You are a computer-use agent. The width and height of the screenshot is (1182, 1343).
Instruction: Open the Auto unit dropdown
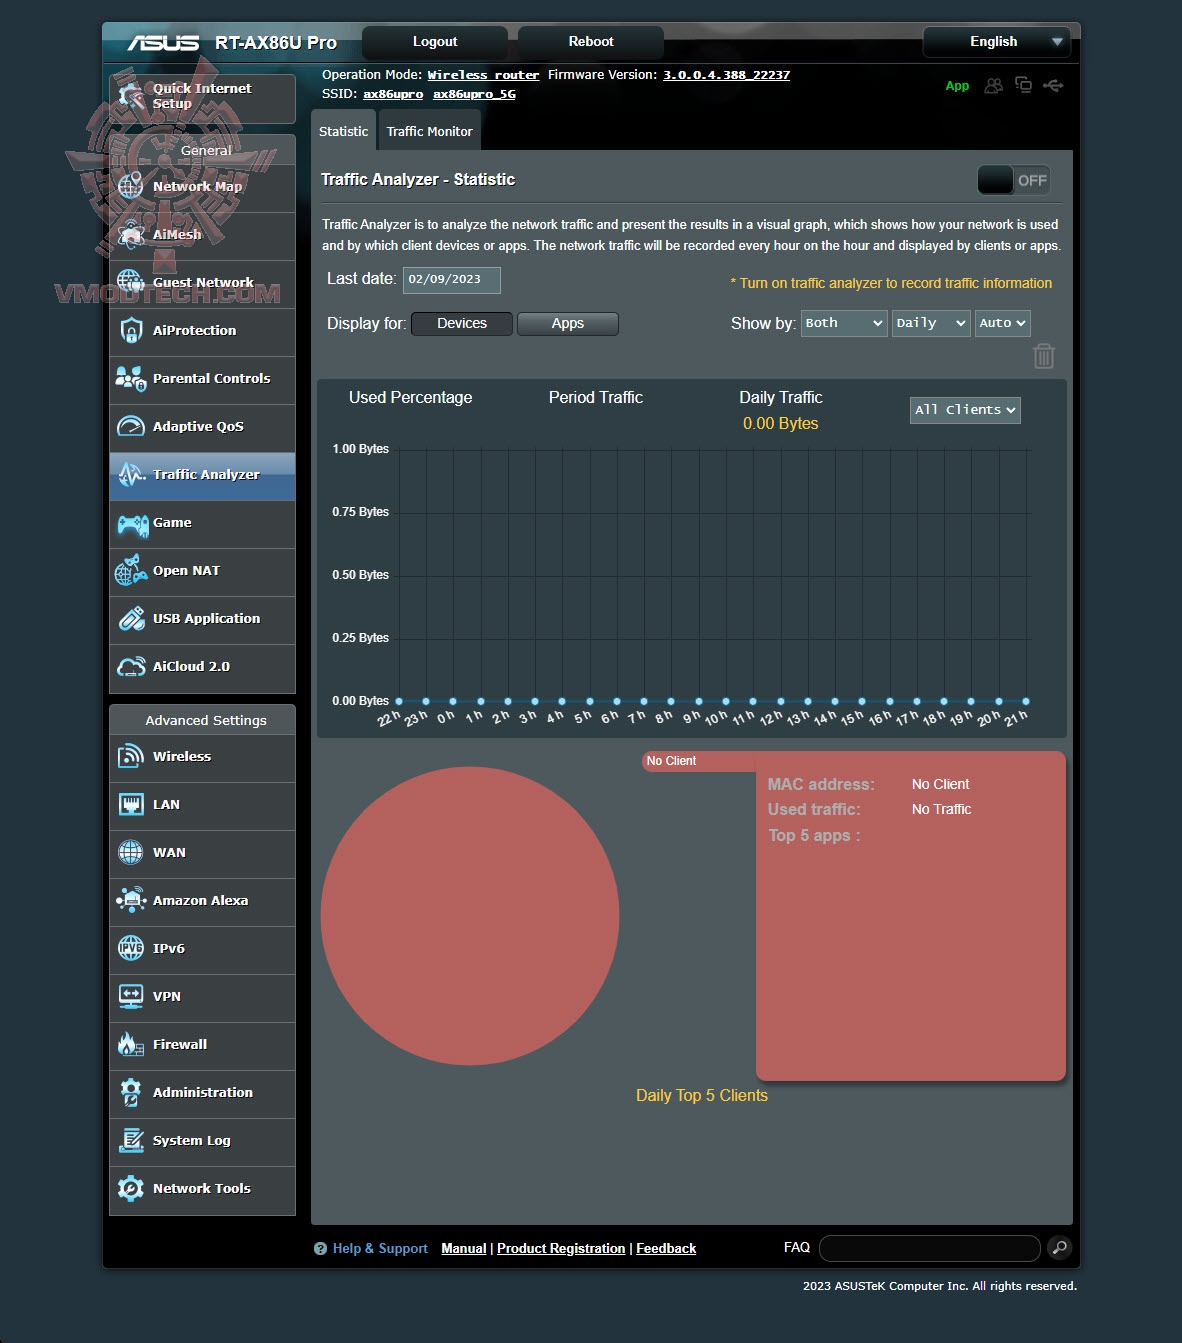point(1002,323)
